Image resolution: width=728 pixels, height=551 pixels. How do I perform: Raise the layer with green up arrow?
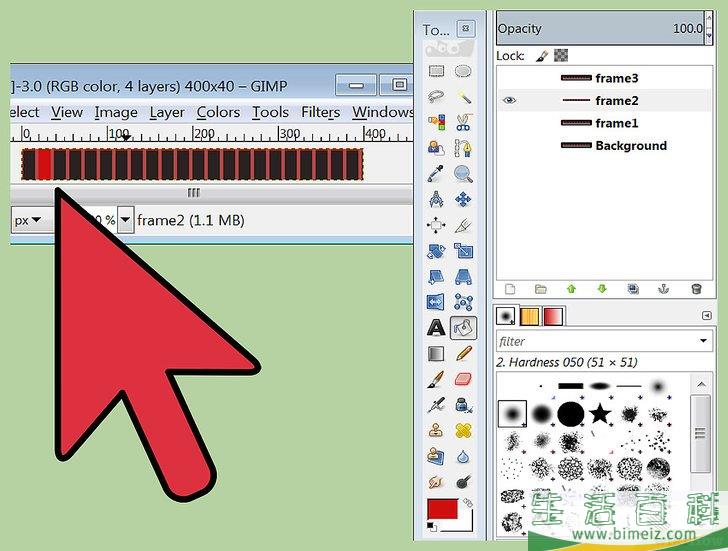(x=572, y=290)
